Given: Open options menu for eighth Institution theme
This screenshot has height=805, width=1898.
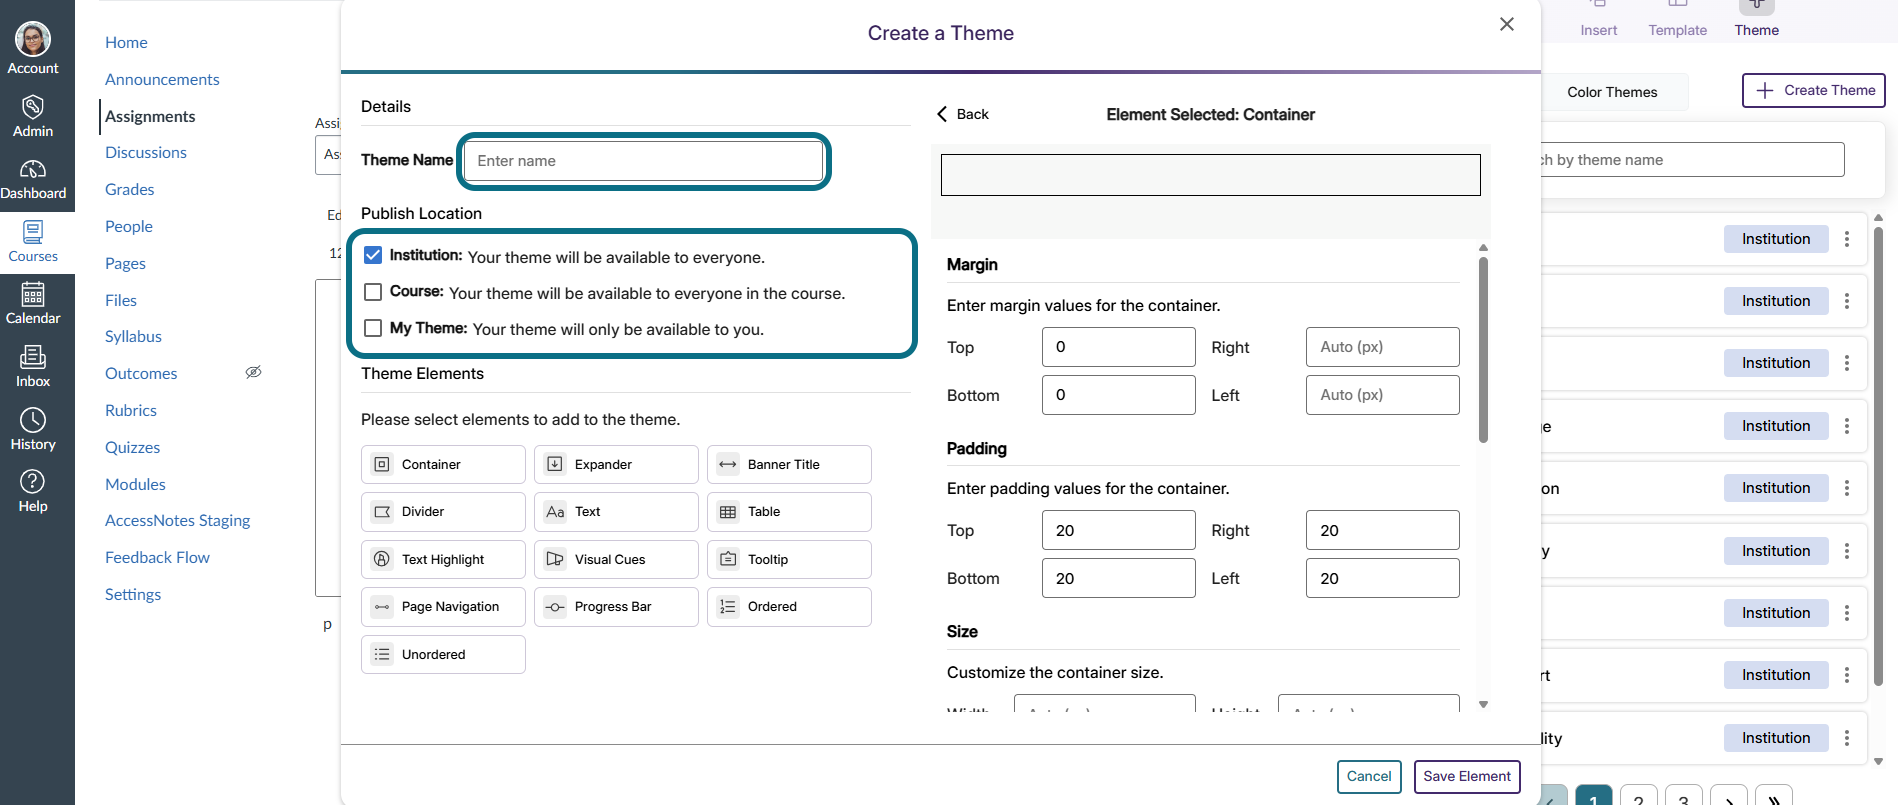Looking at the screenshot, I should click(x=1847, y=675).
